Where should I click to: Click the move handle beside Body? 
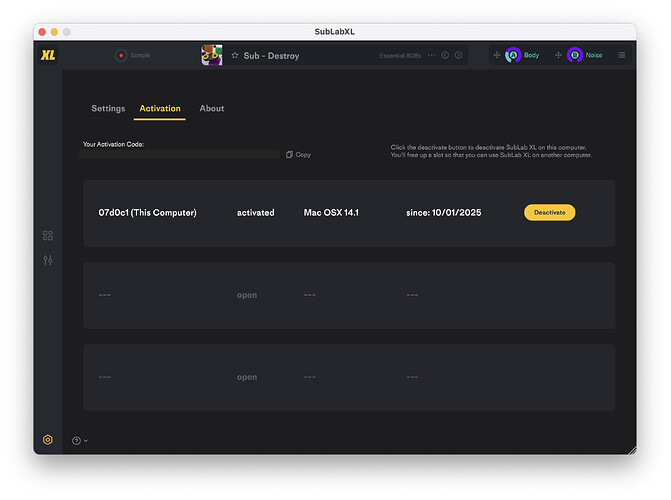pyautogui.click(x=497, y=55)
